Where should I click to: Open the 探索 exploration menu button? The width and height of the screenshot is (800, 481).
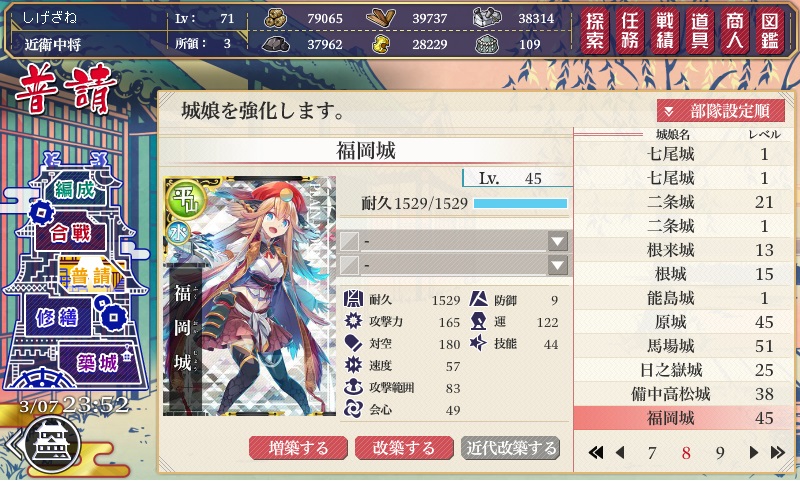[595, 30]
